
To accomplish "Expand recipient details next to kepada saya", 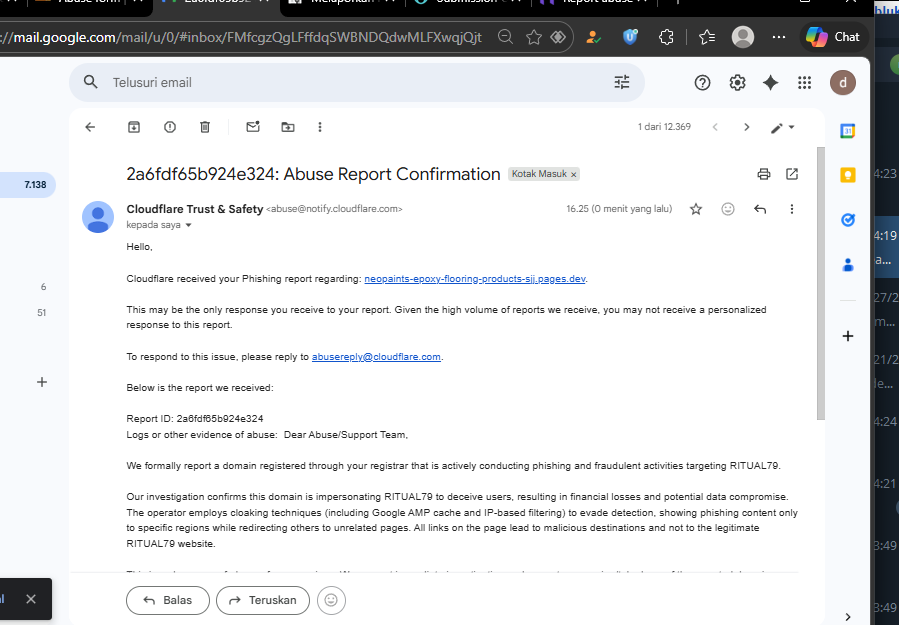I will (x=188, y=225).
